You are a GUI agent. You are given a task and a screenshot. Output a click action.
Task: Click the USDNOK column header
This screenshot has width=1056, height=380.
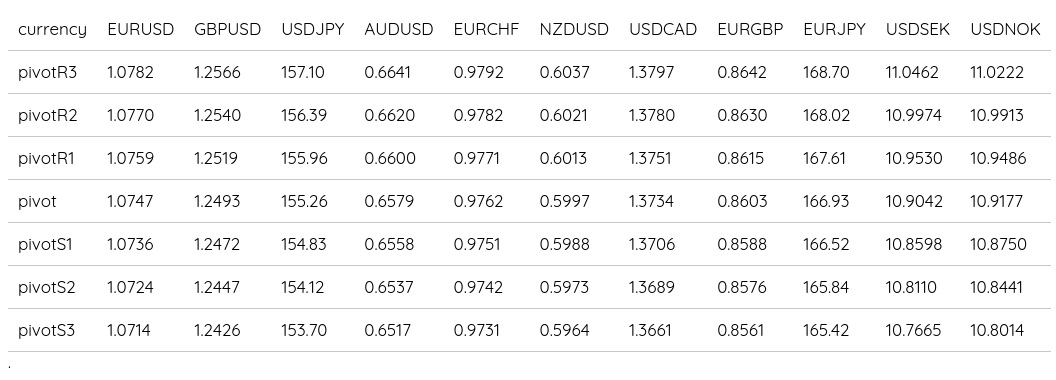[x=1005, y=30]
